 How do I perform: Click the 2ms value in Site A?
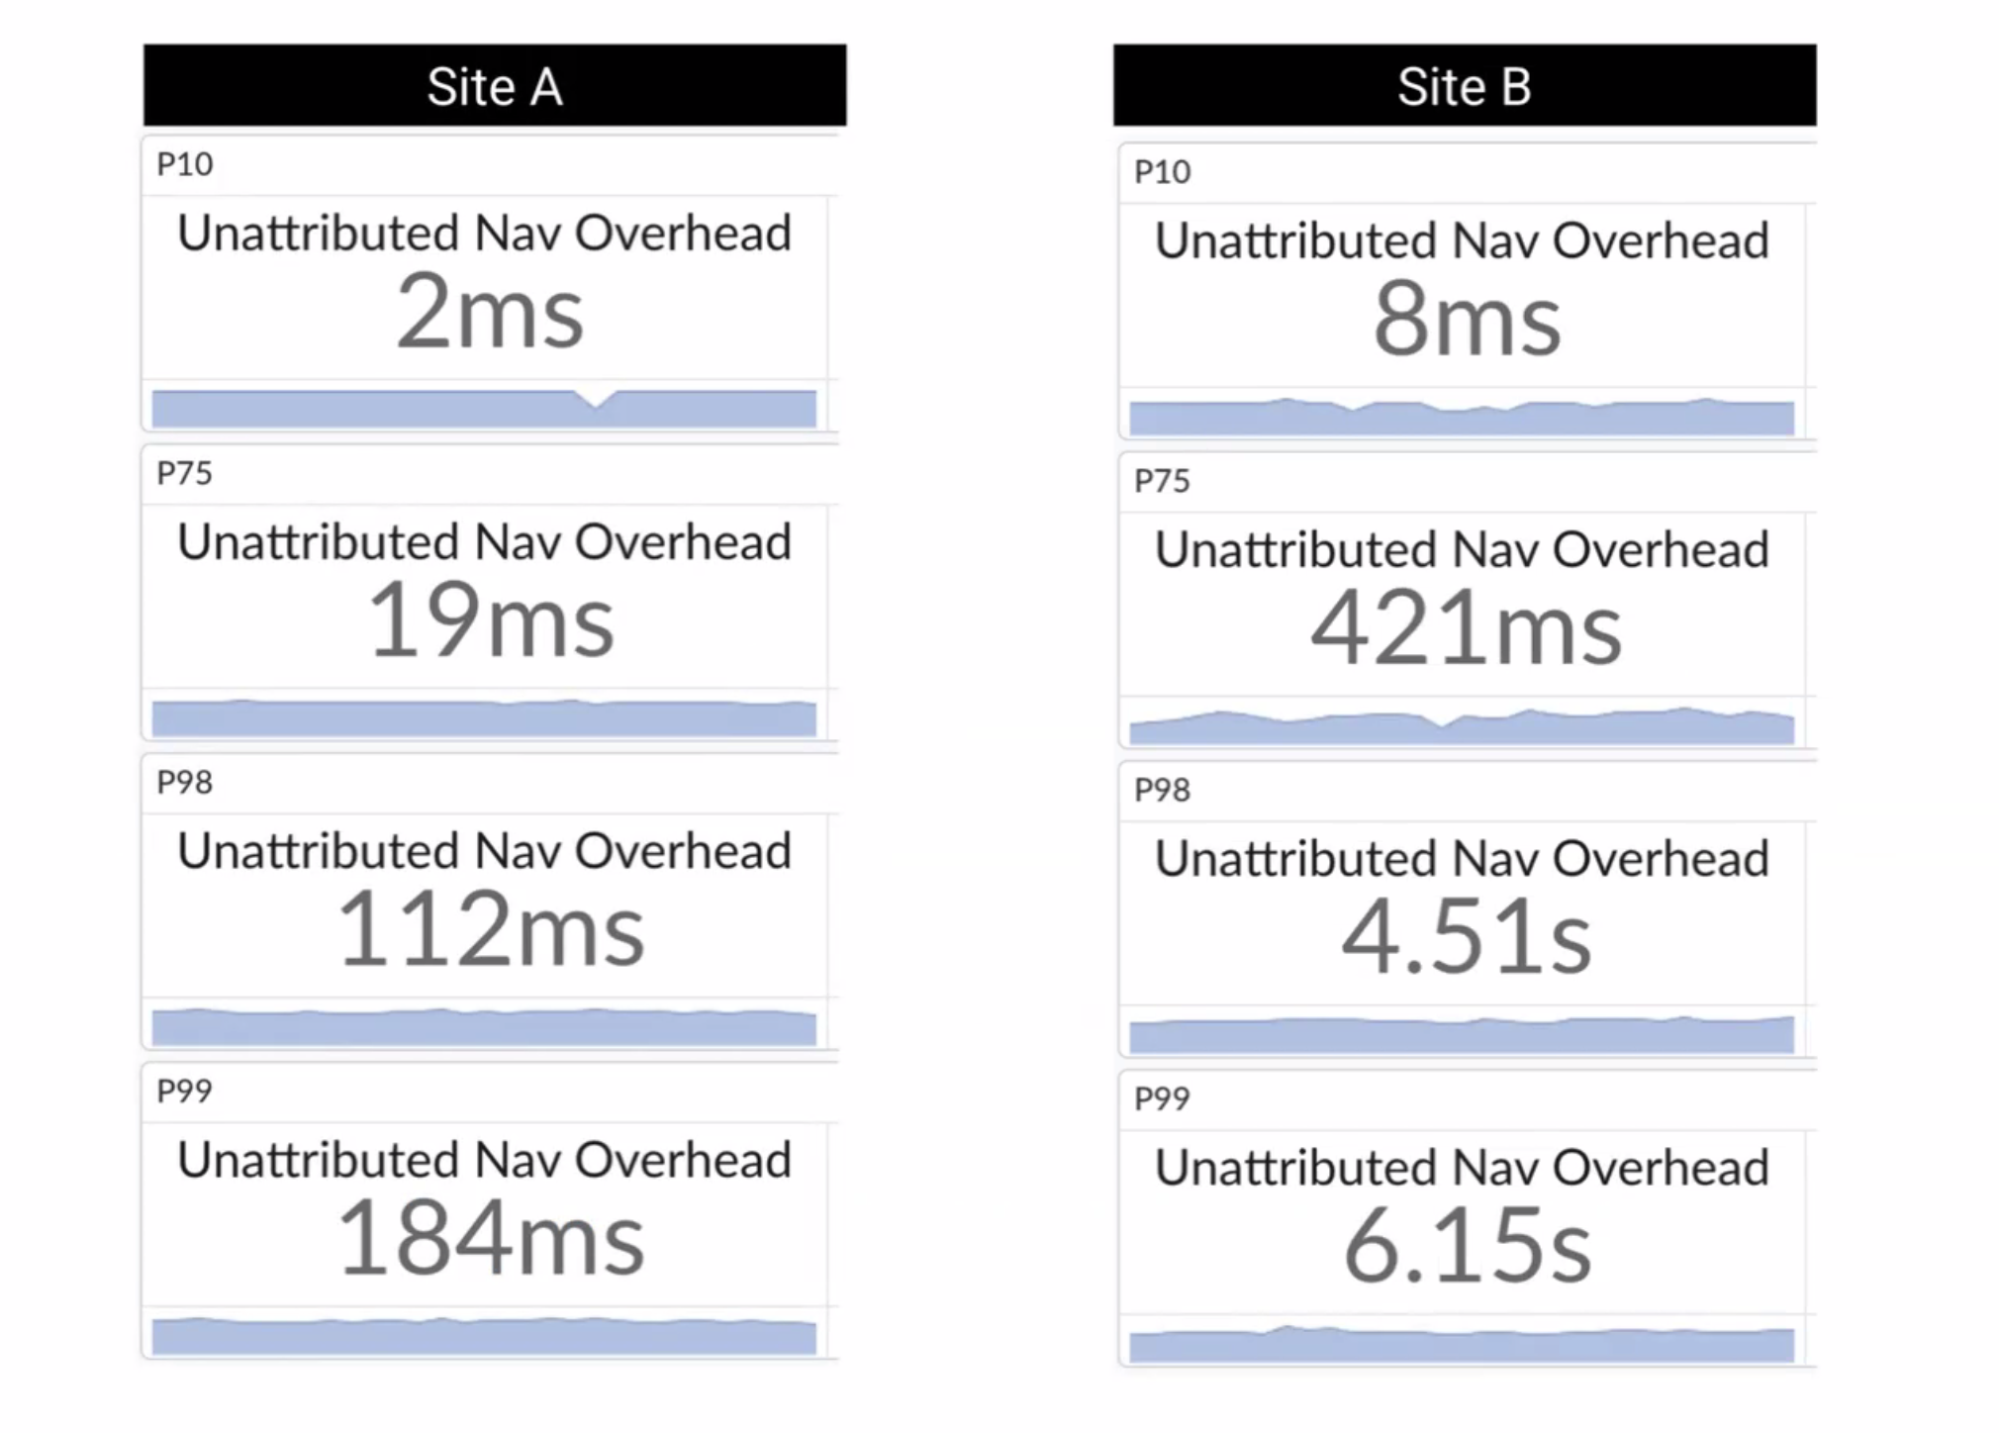489,312
